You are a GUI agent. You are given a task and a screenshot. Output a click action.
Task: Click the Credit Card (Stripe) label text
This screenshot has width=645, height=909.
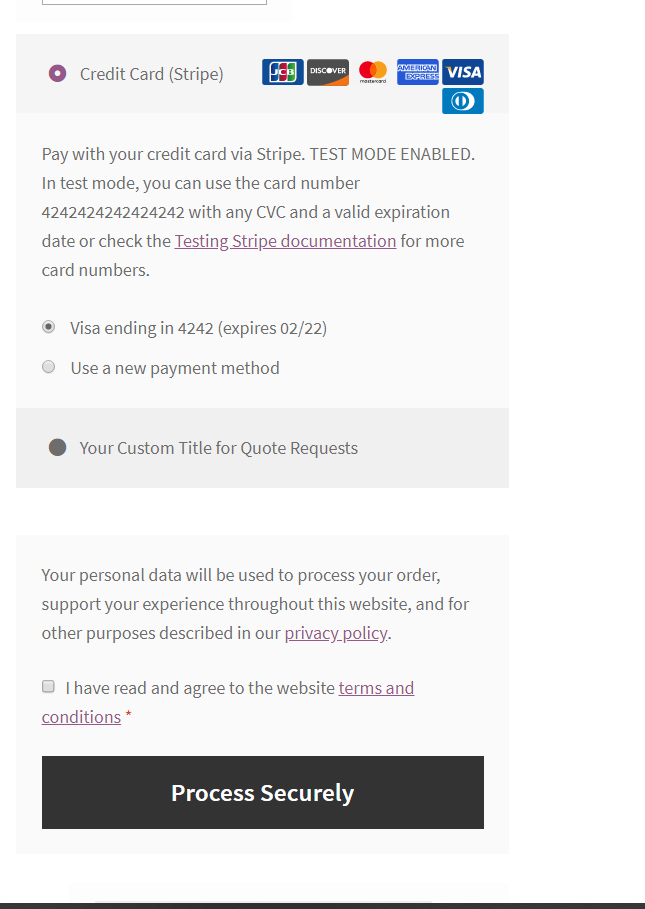click(x=152, y=74)
